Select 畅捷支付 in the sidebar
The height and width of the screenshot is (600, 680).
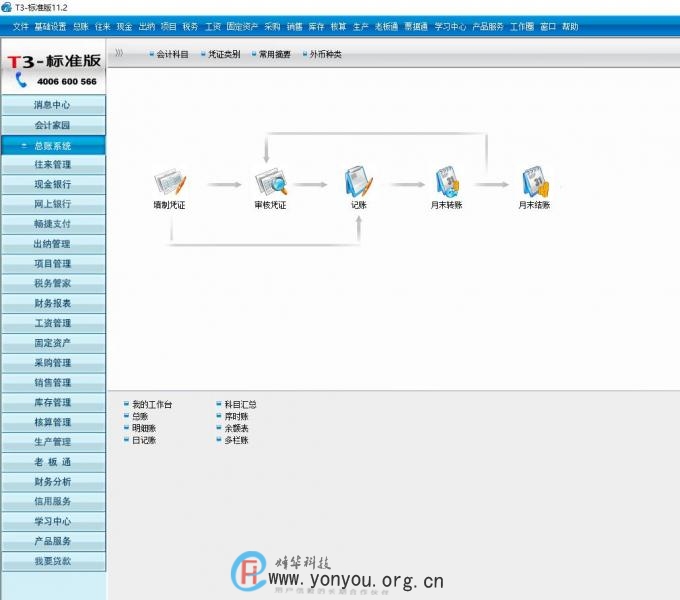pos(53,224)
